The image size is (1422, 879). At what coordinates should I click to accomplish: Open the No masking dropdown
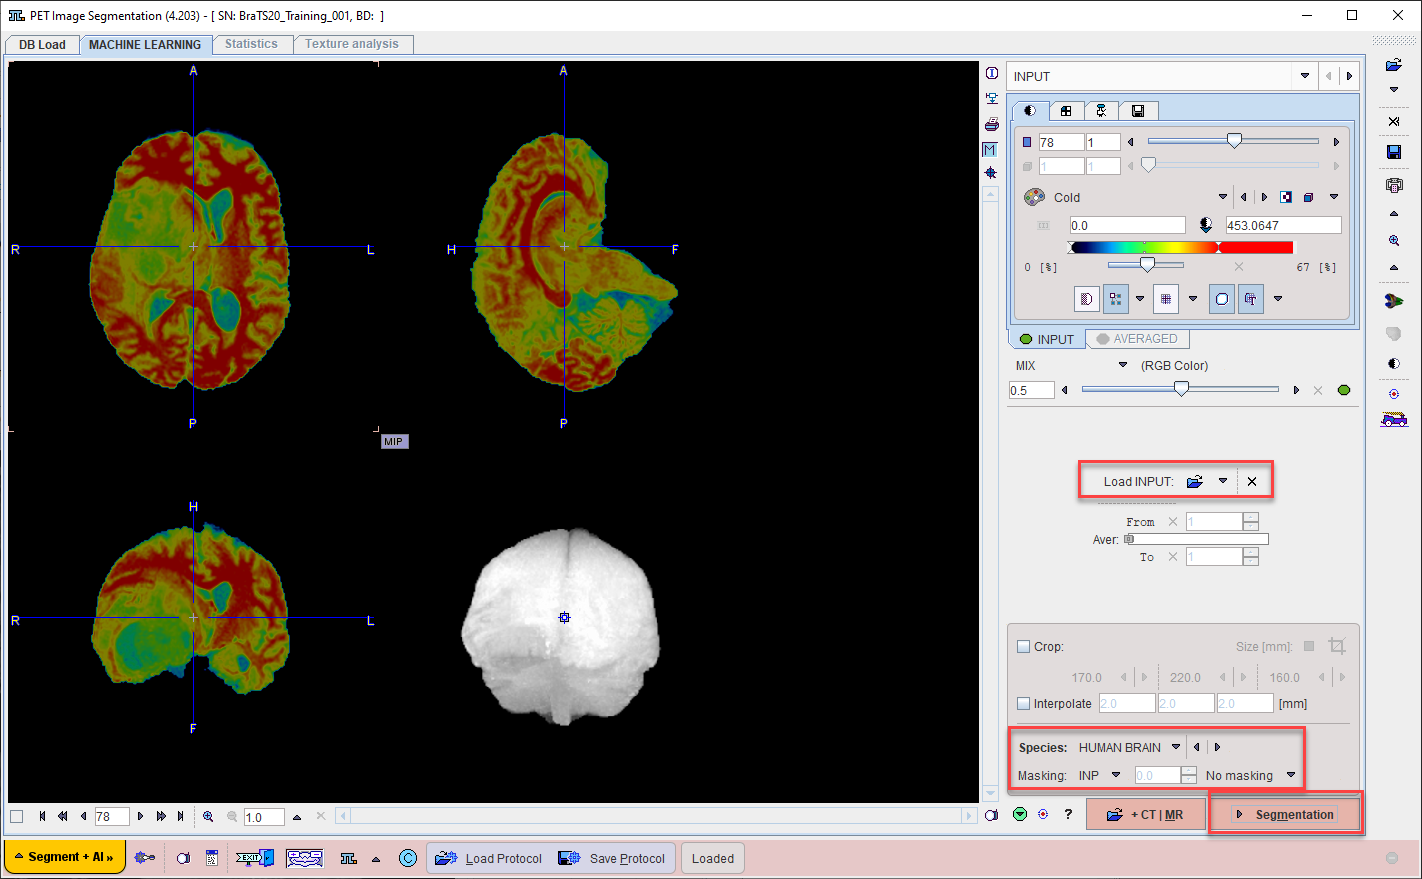pos(1291,775)
